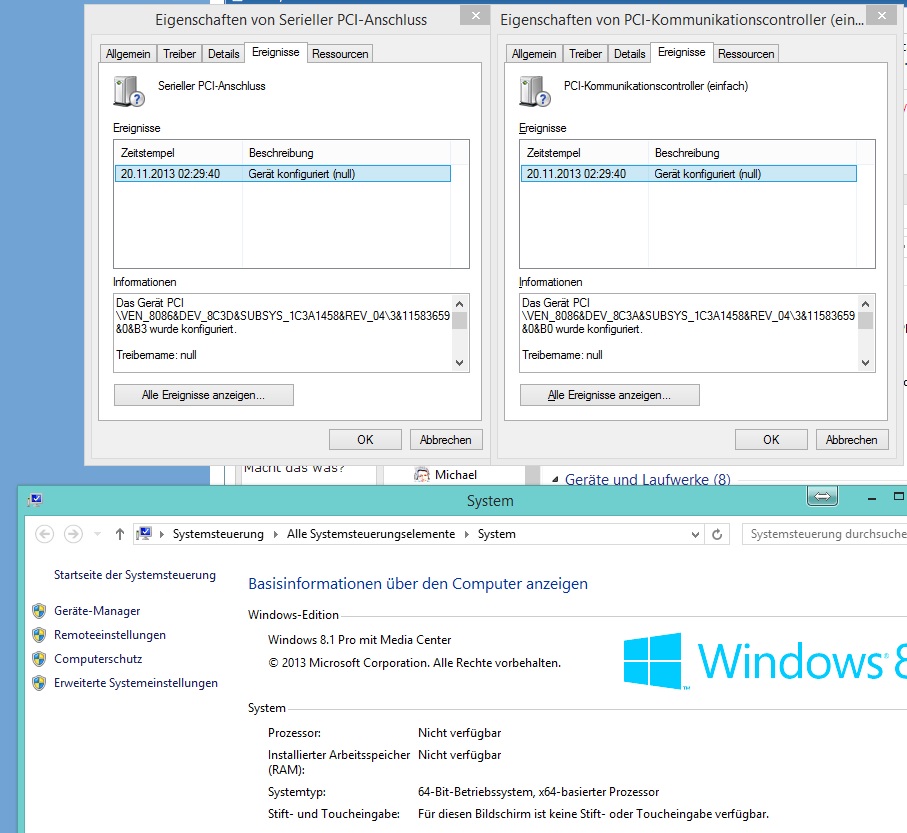Click Alle Ereignisse anzeigen in PCI-Kommunikationscontroller dialog

click(610, 395)
